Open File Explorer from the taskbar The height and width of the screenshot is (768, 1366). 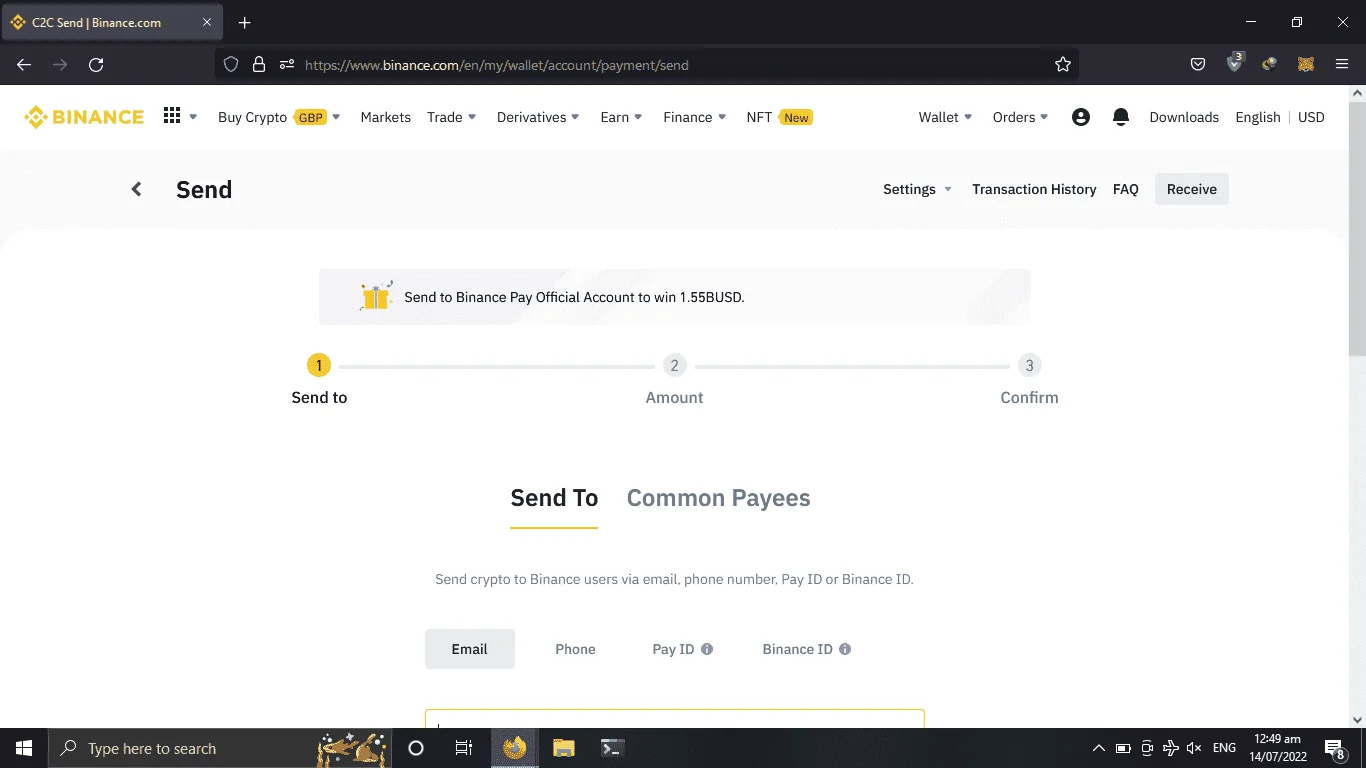click(564, 748)
